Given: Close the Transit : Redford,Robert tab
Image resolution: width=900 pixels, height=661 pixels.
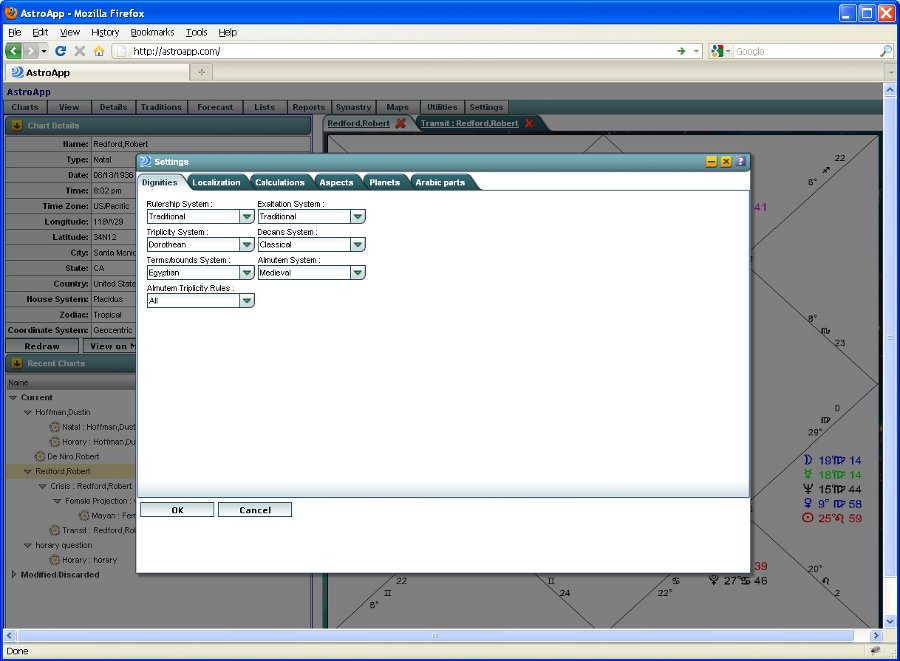Looking at the screenshot, I should [529, 124].
